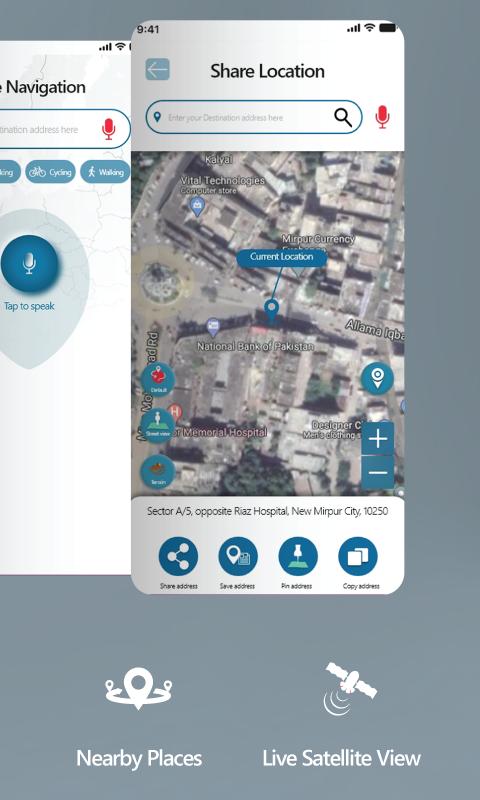Tap red microphone on Navigation screen
This screenshot has height=800, width=480.
[108, 129]
